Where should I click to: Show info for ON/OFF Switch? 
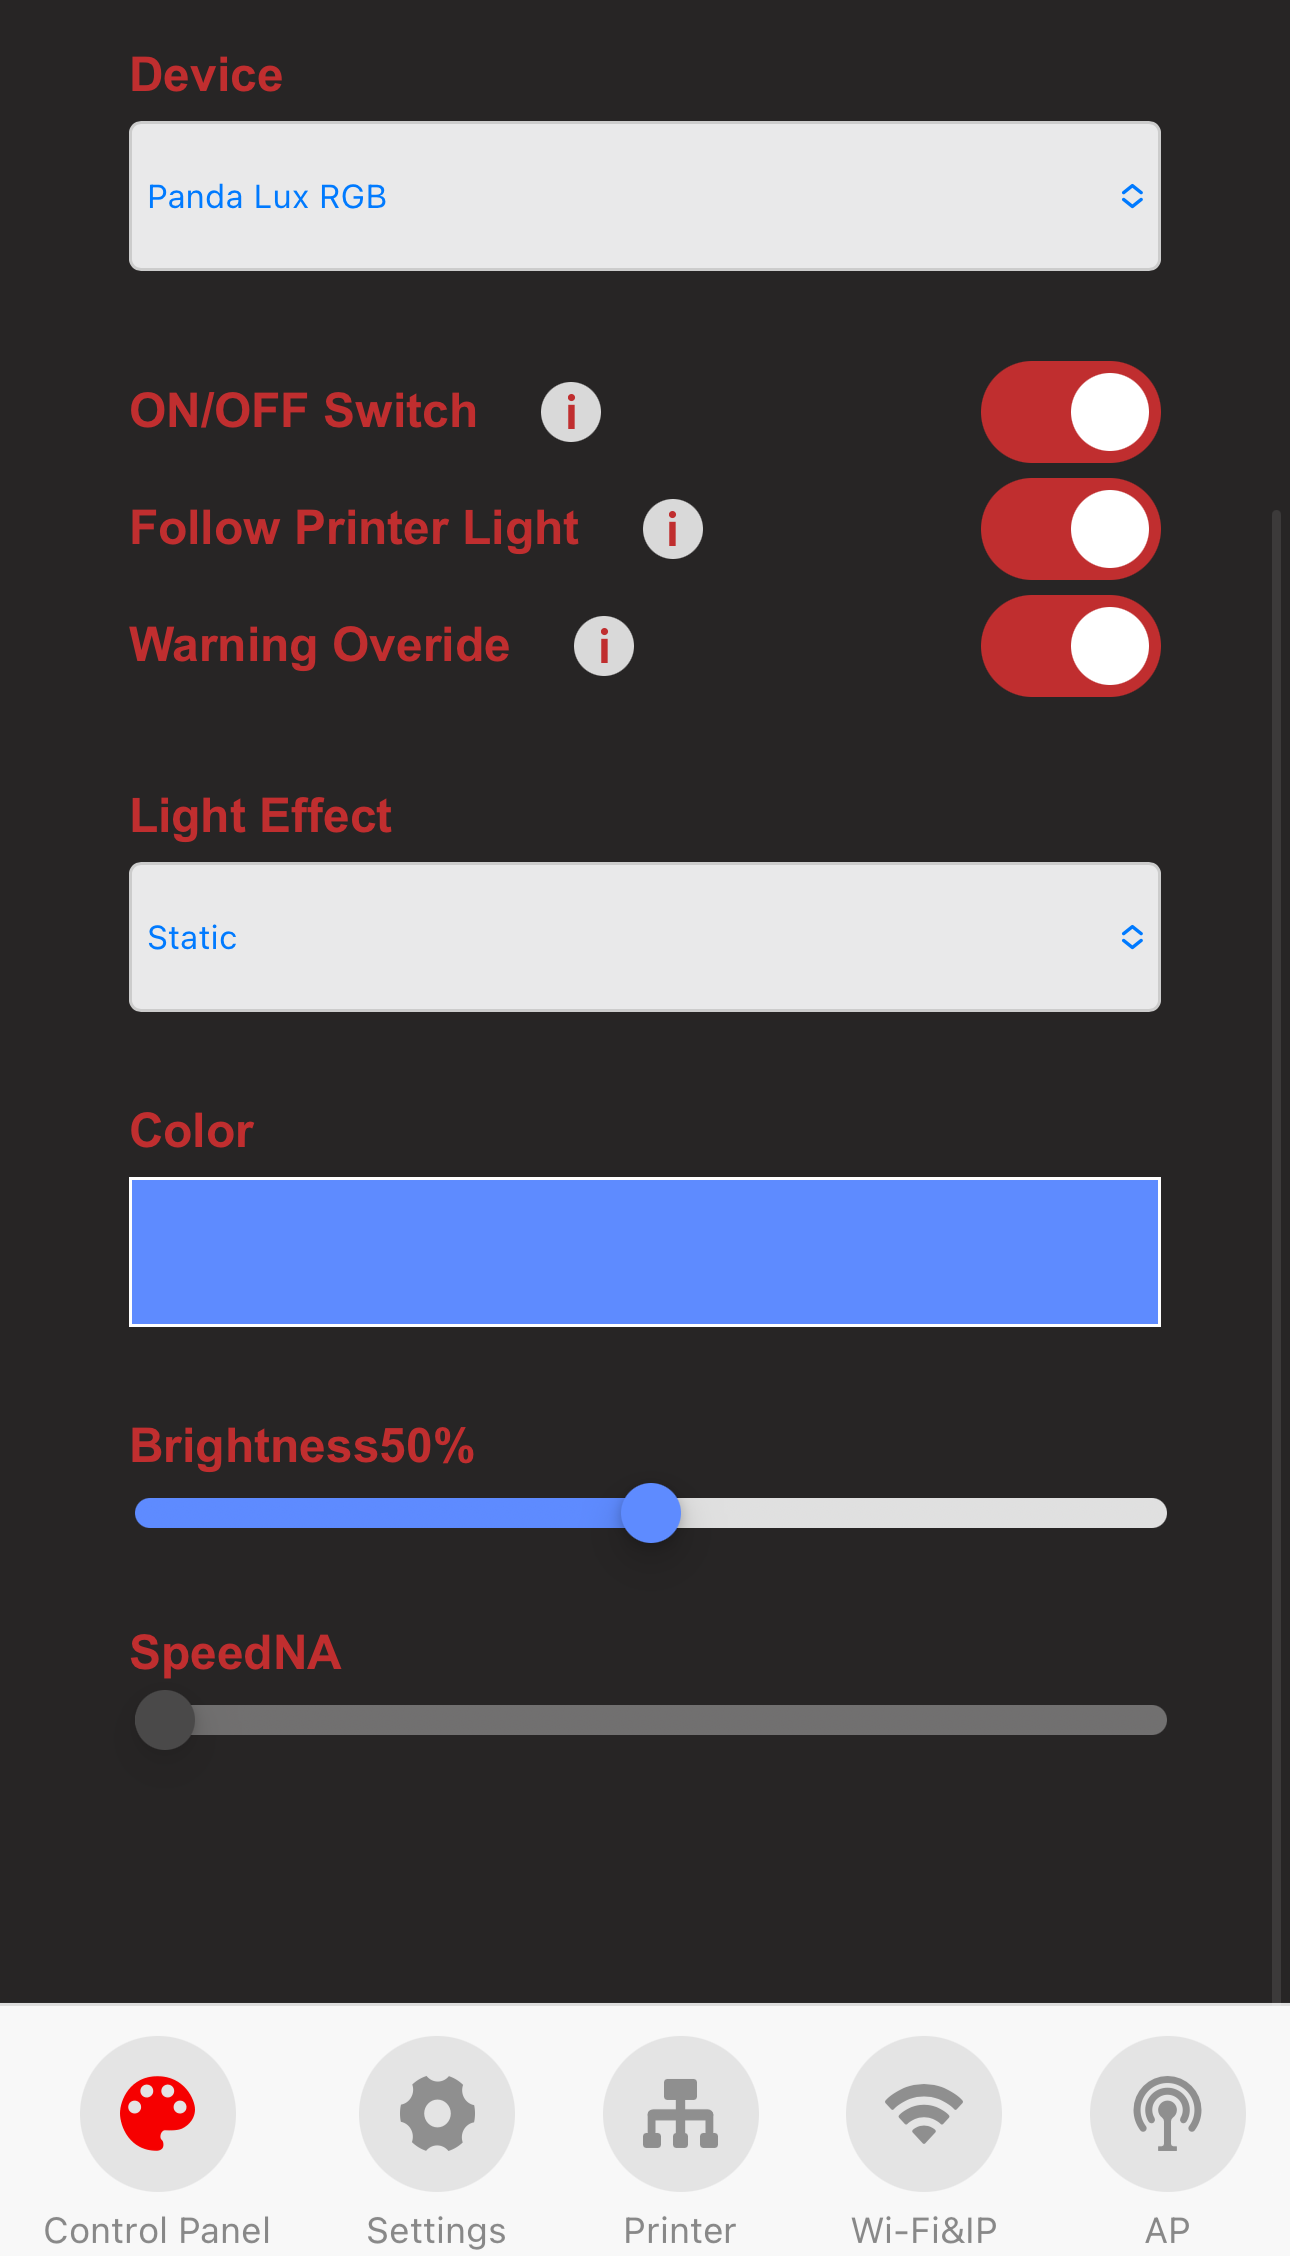pos(571,412)
